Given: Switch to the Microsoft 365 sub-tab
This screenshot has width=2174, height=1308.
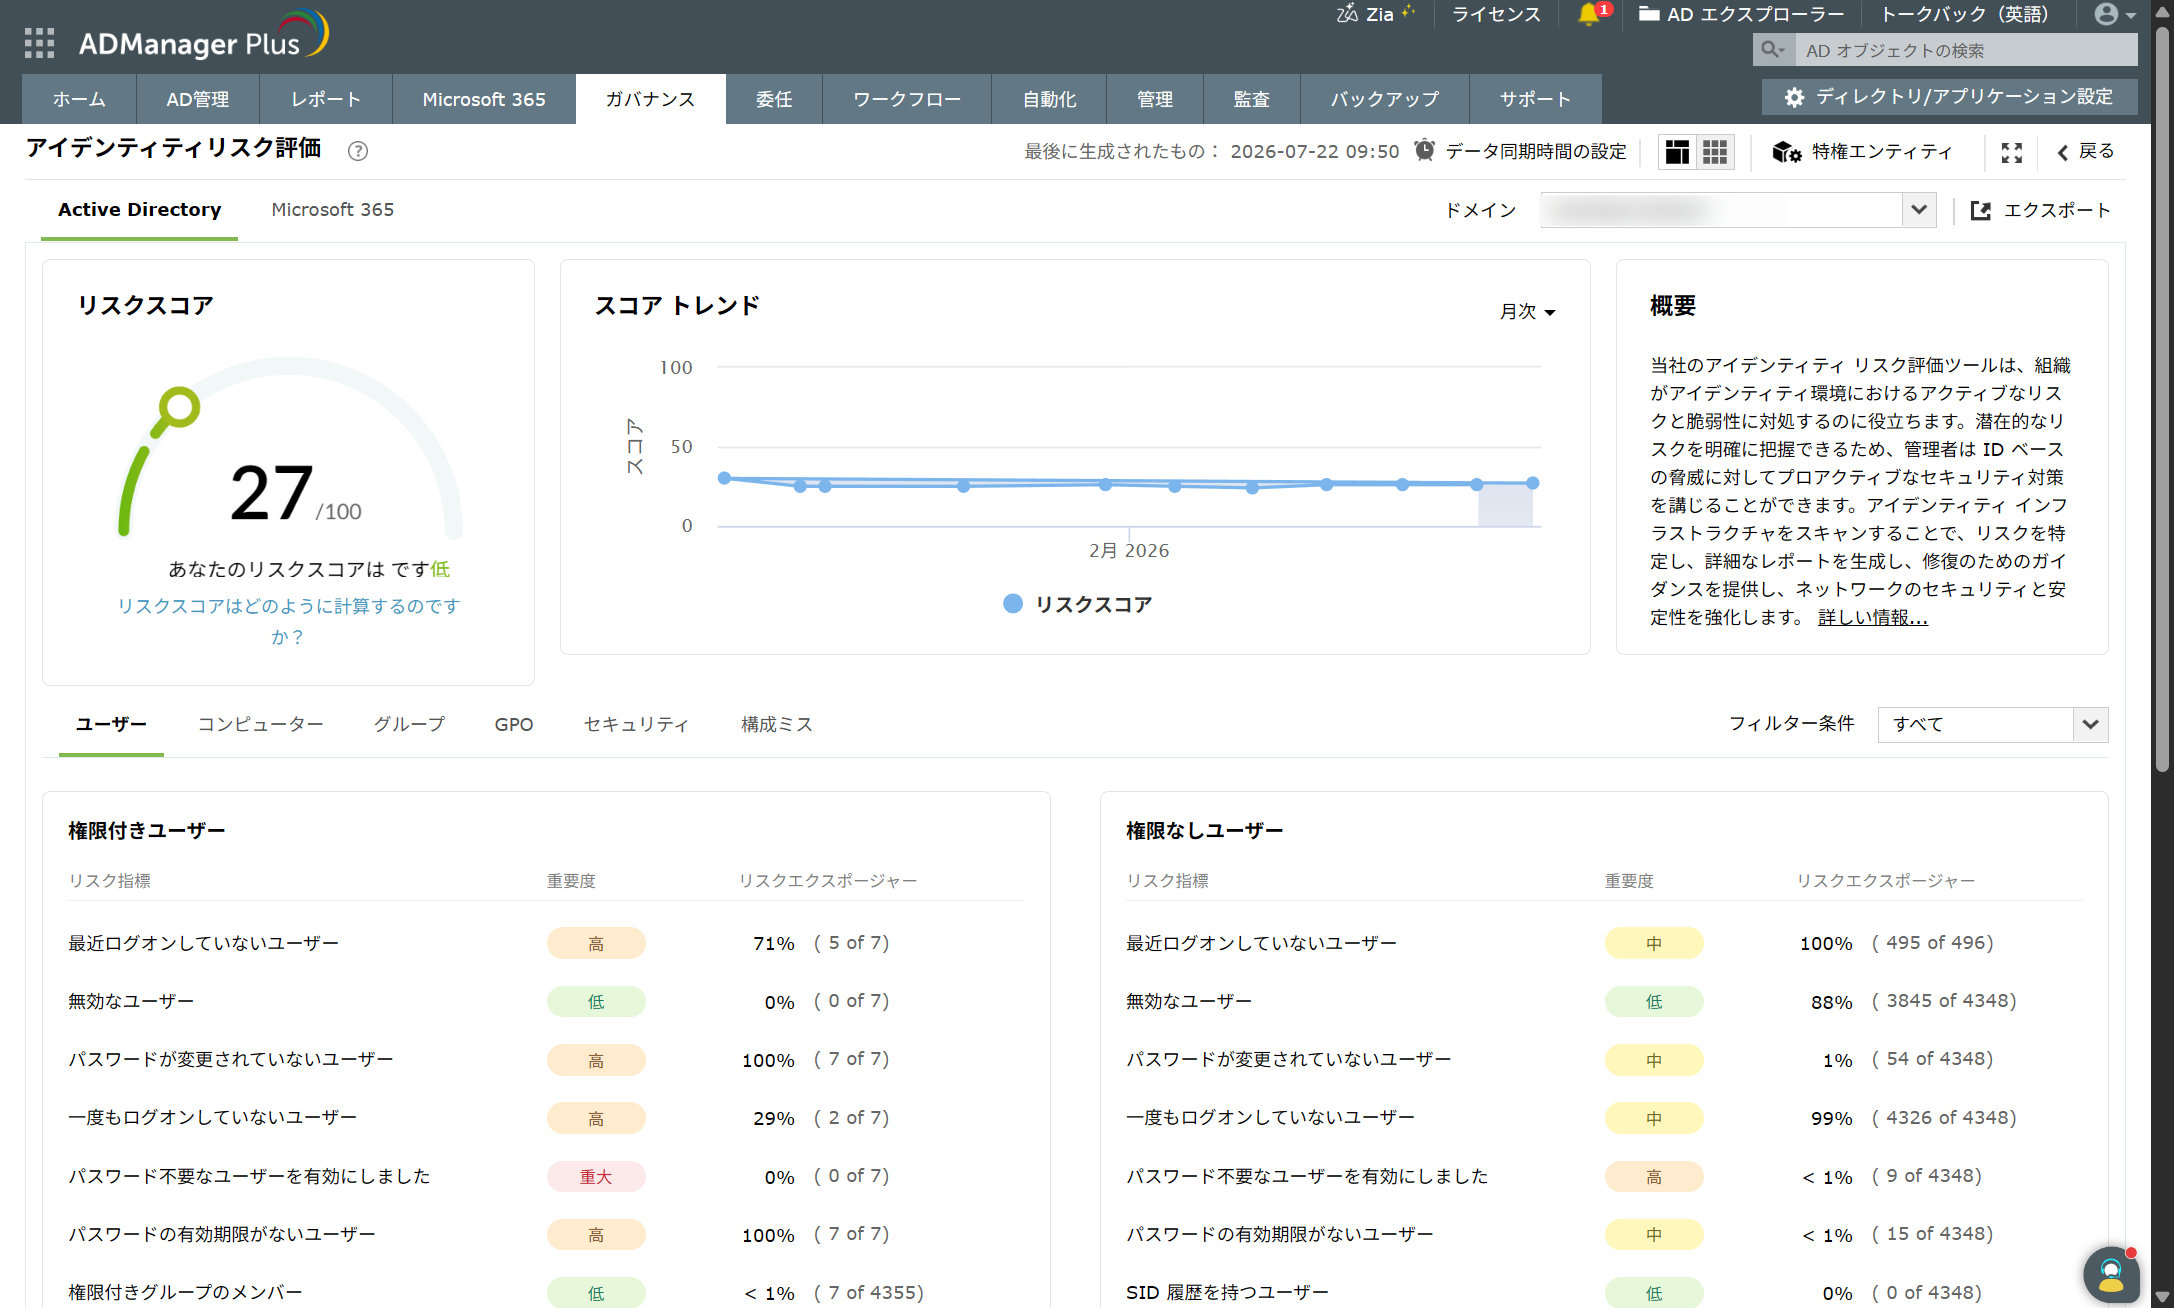Looking at the screenshot, I should click(x=333, y=210).
